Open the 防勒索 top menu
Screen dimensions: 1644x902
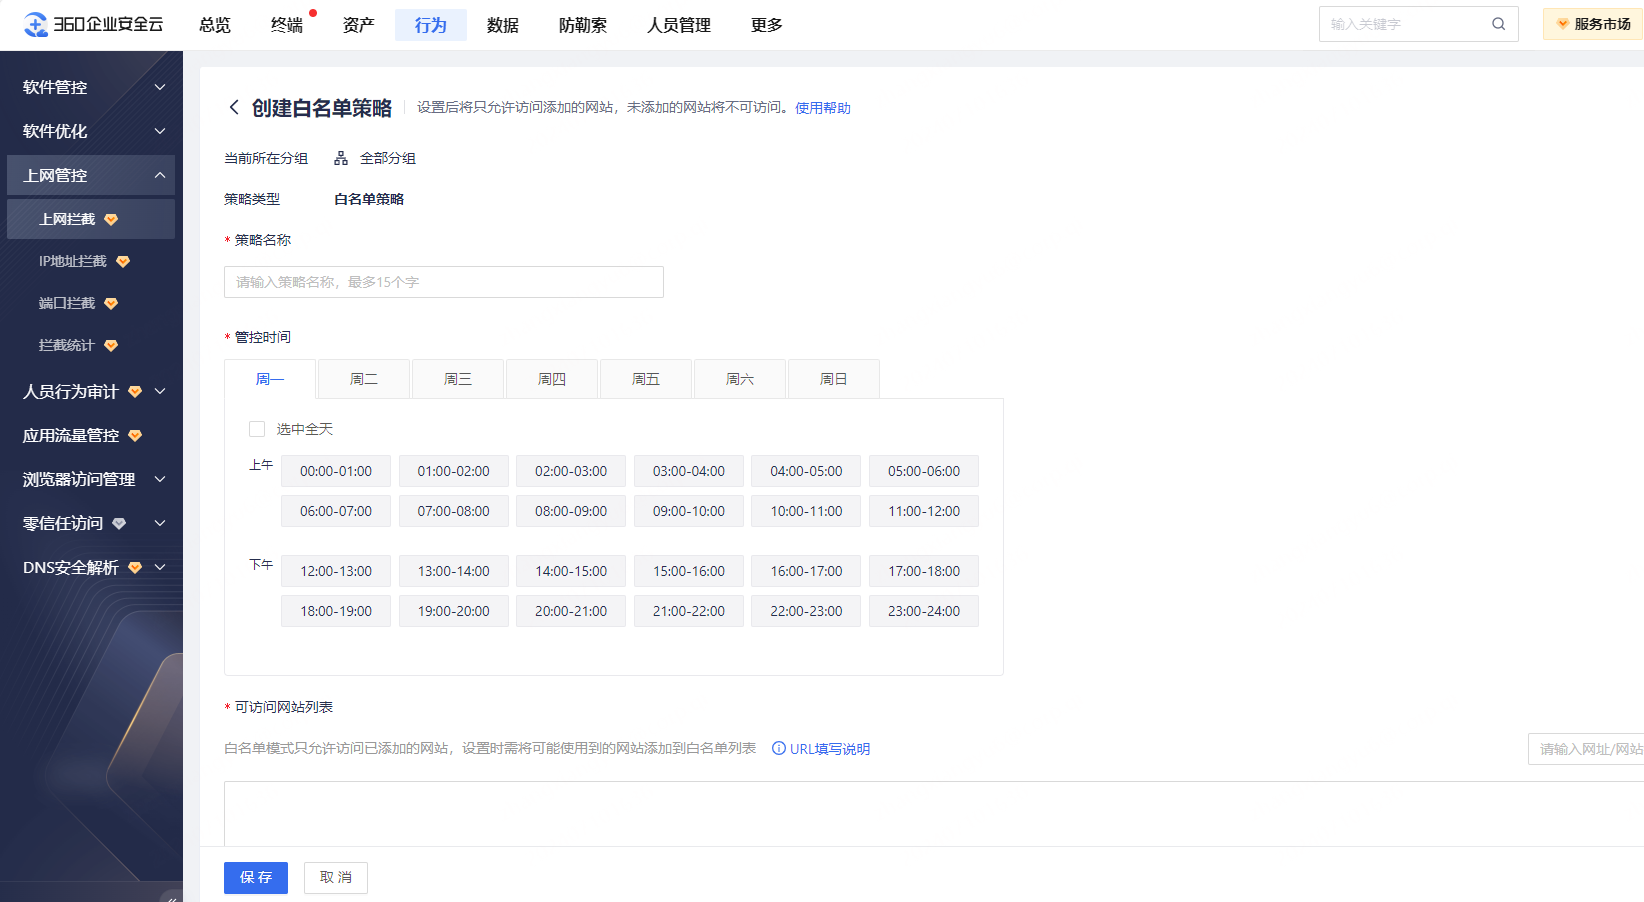[582, 25]
